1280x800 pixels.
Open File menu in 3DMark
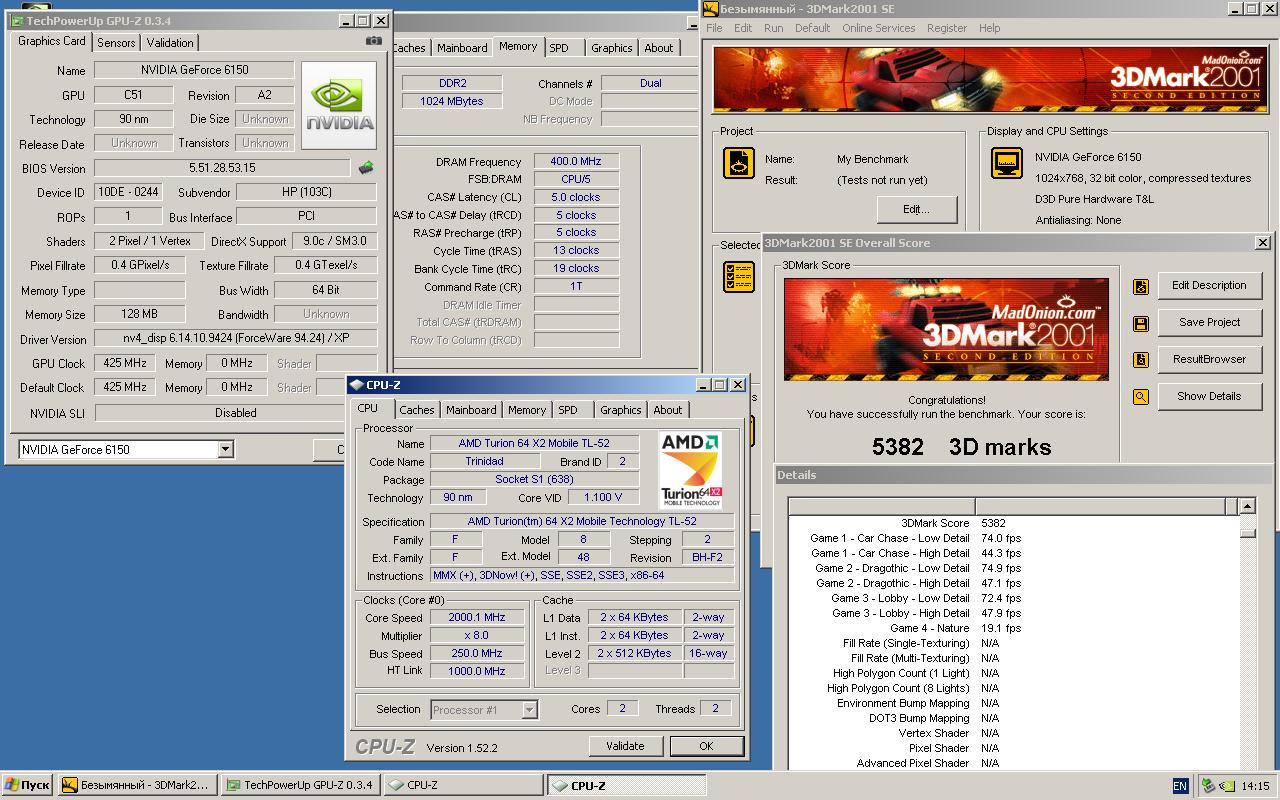point(715,28)
